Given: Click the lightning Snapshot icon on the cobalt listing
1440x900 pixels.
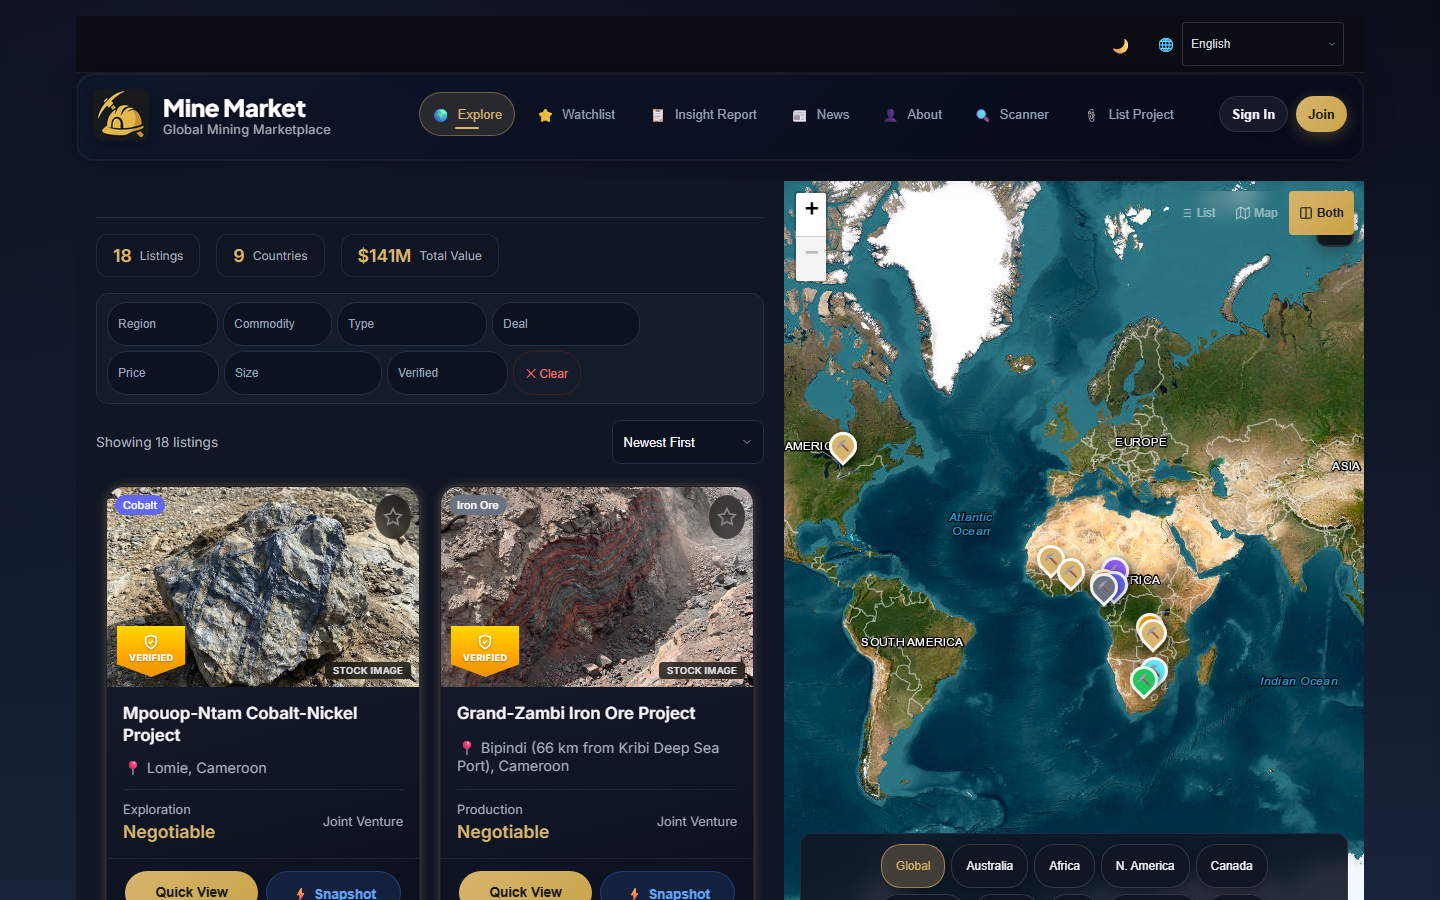Looking at the screenshot, I should (x=300, y=892).
